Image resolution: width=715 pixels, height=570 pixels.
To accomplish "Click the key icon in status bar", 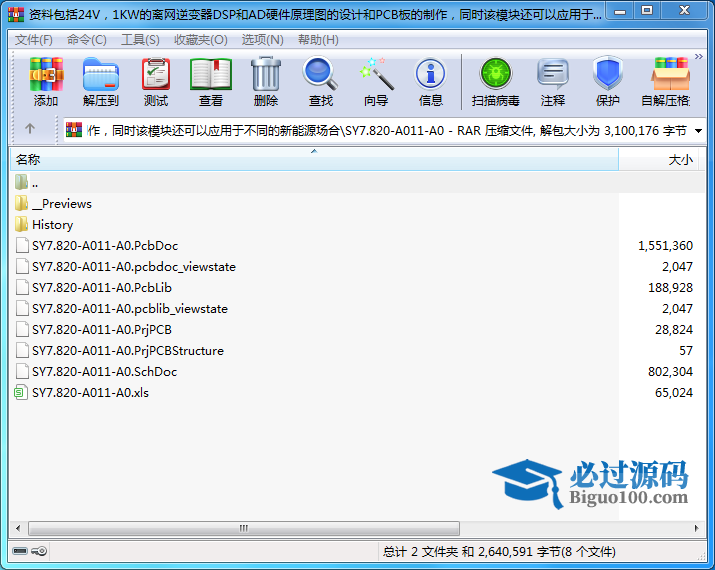I will tap(39, 551).
